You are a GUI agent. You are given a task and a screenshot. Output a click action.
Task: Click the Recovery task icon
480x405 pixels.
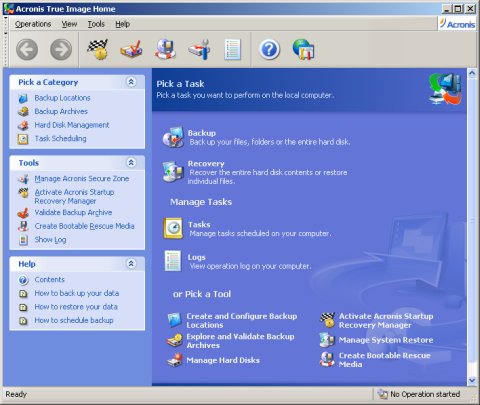point(173,172)
